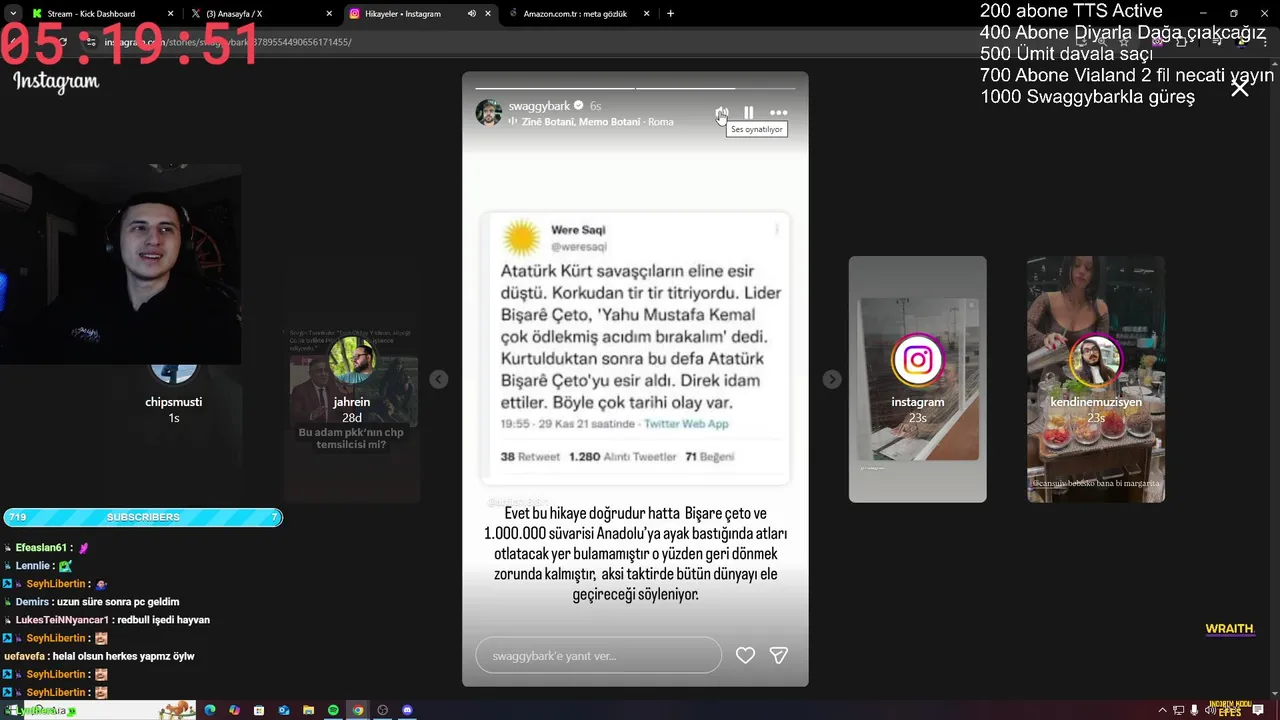Open Microsoft Store from the taskbar

259,710
